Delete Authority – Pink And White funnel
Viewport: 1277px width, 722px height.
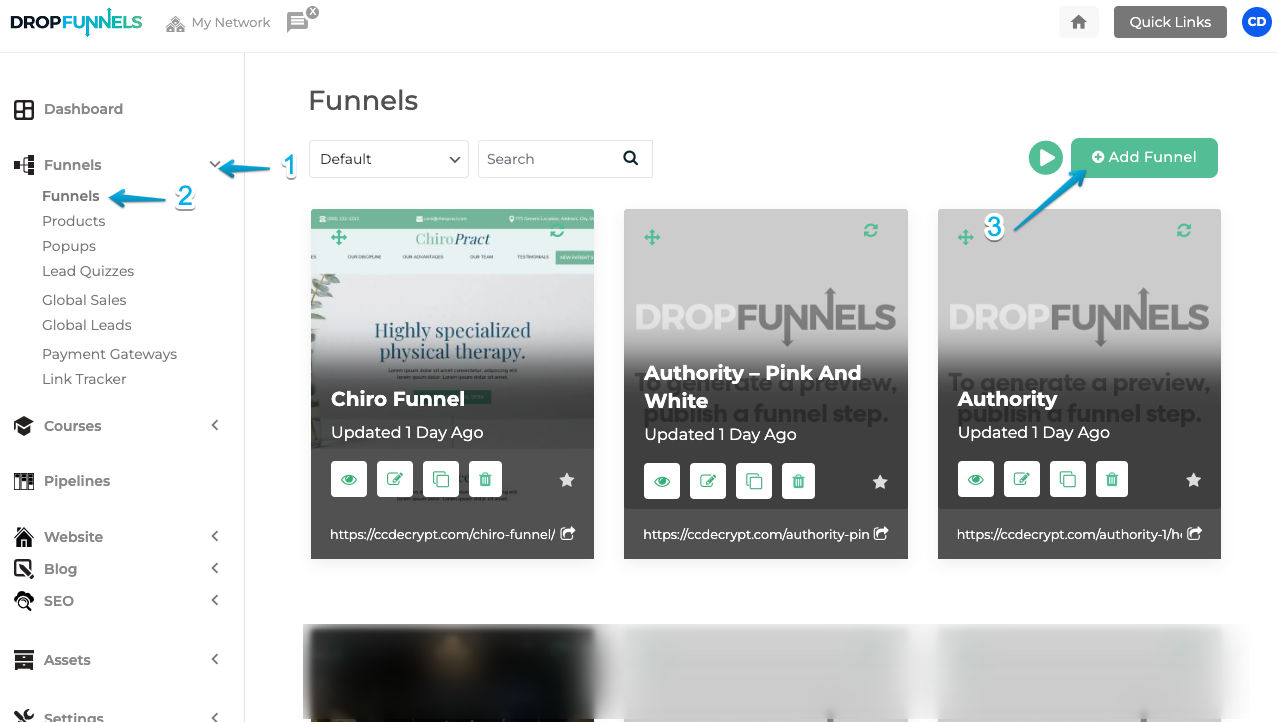[798, 481]
